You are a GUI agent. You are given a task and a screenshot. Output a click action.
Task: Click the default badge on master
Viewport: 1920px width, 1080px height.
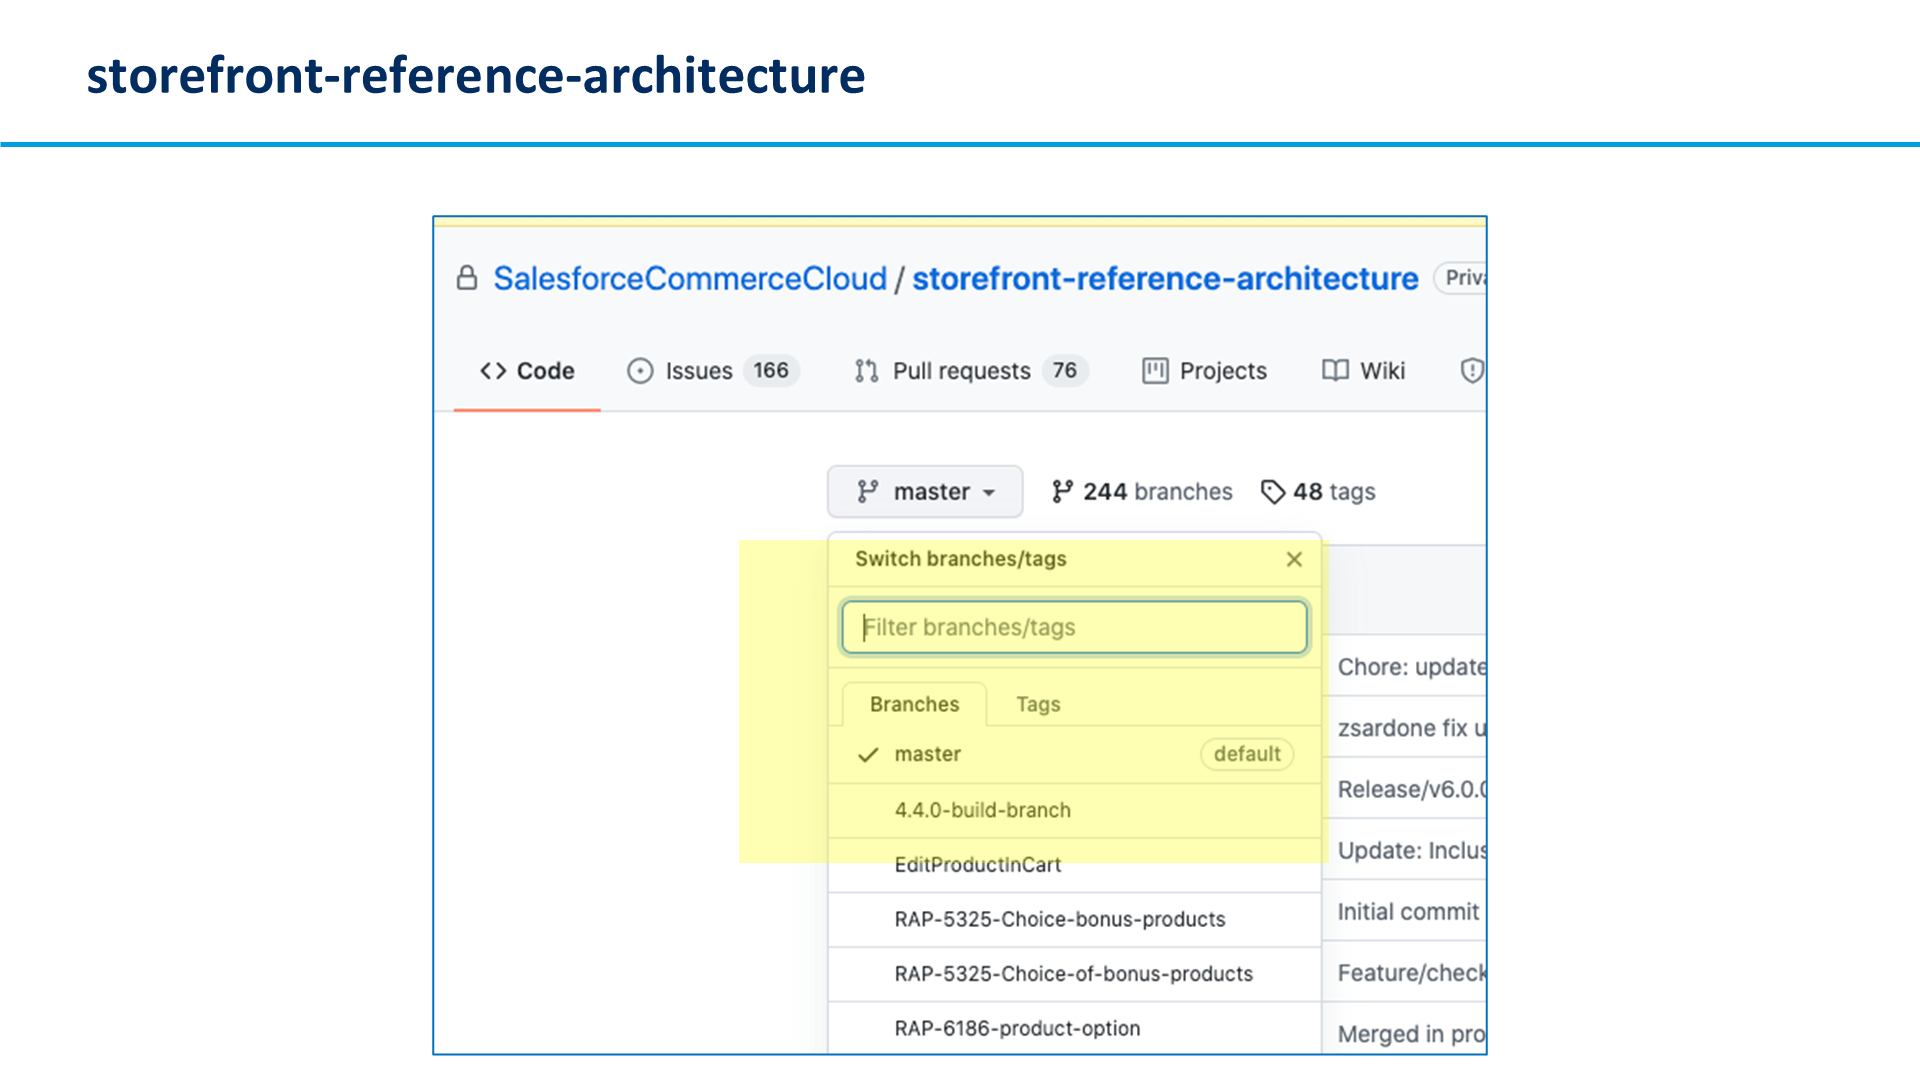pos(1247,754)
